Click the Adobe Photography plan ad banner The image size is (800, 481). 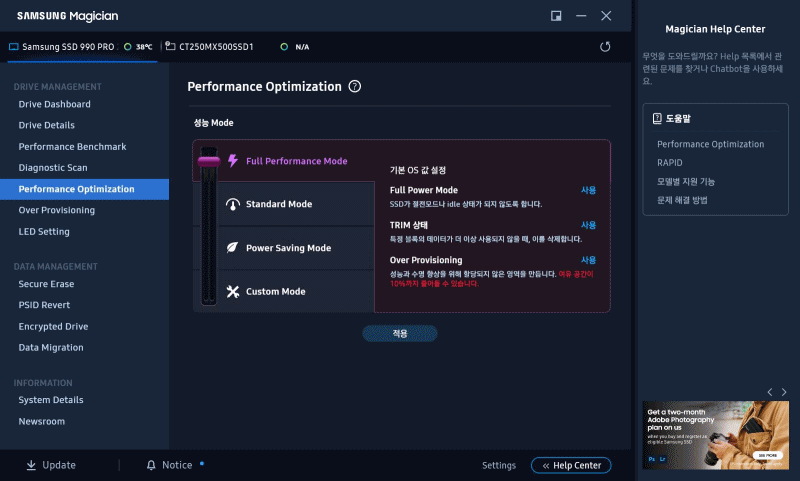click(x=715, y=435)
